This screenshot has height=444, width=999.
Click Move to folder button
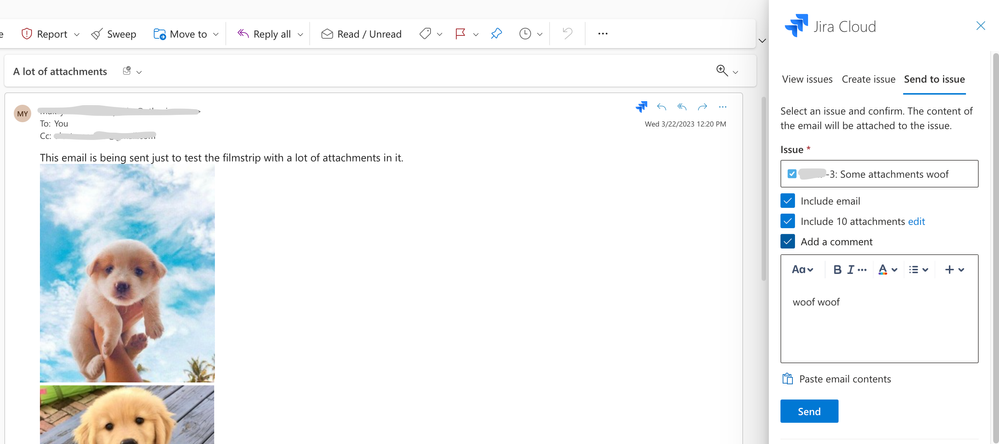[181, 34]
